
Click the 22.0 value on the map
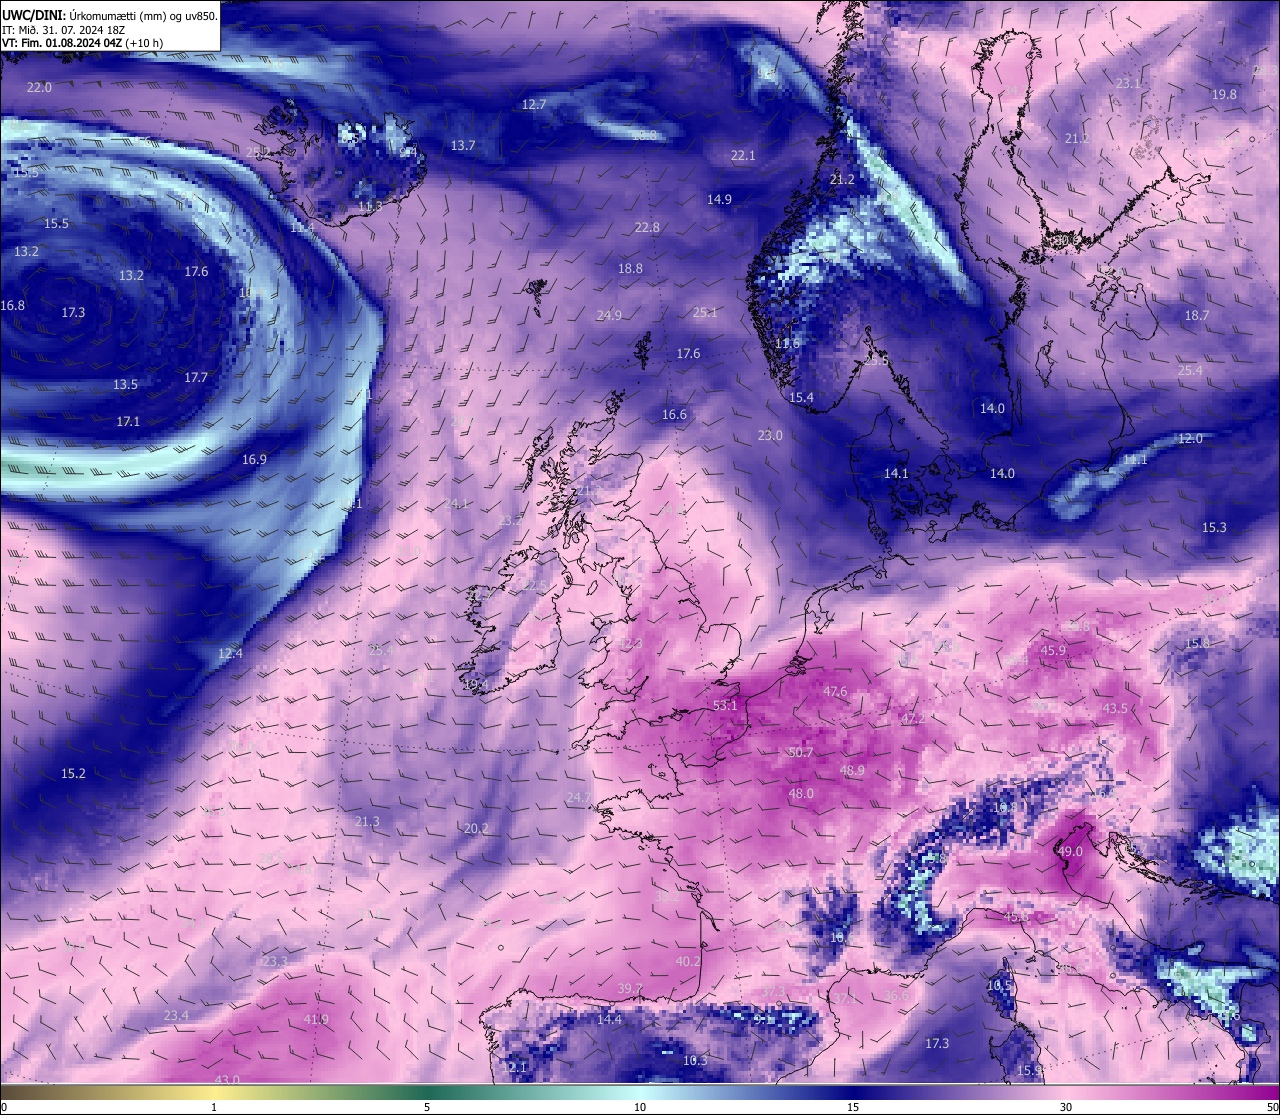point(39,88)
